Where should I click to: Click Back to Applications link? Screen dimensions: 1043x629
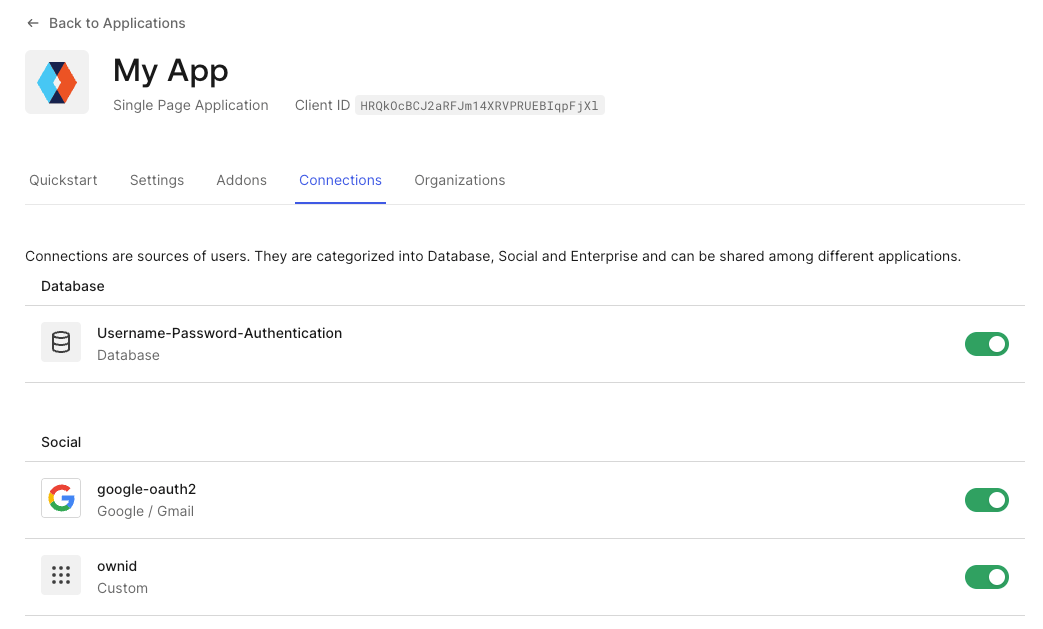[x=117, y=23]
